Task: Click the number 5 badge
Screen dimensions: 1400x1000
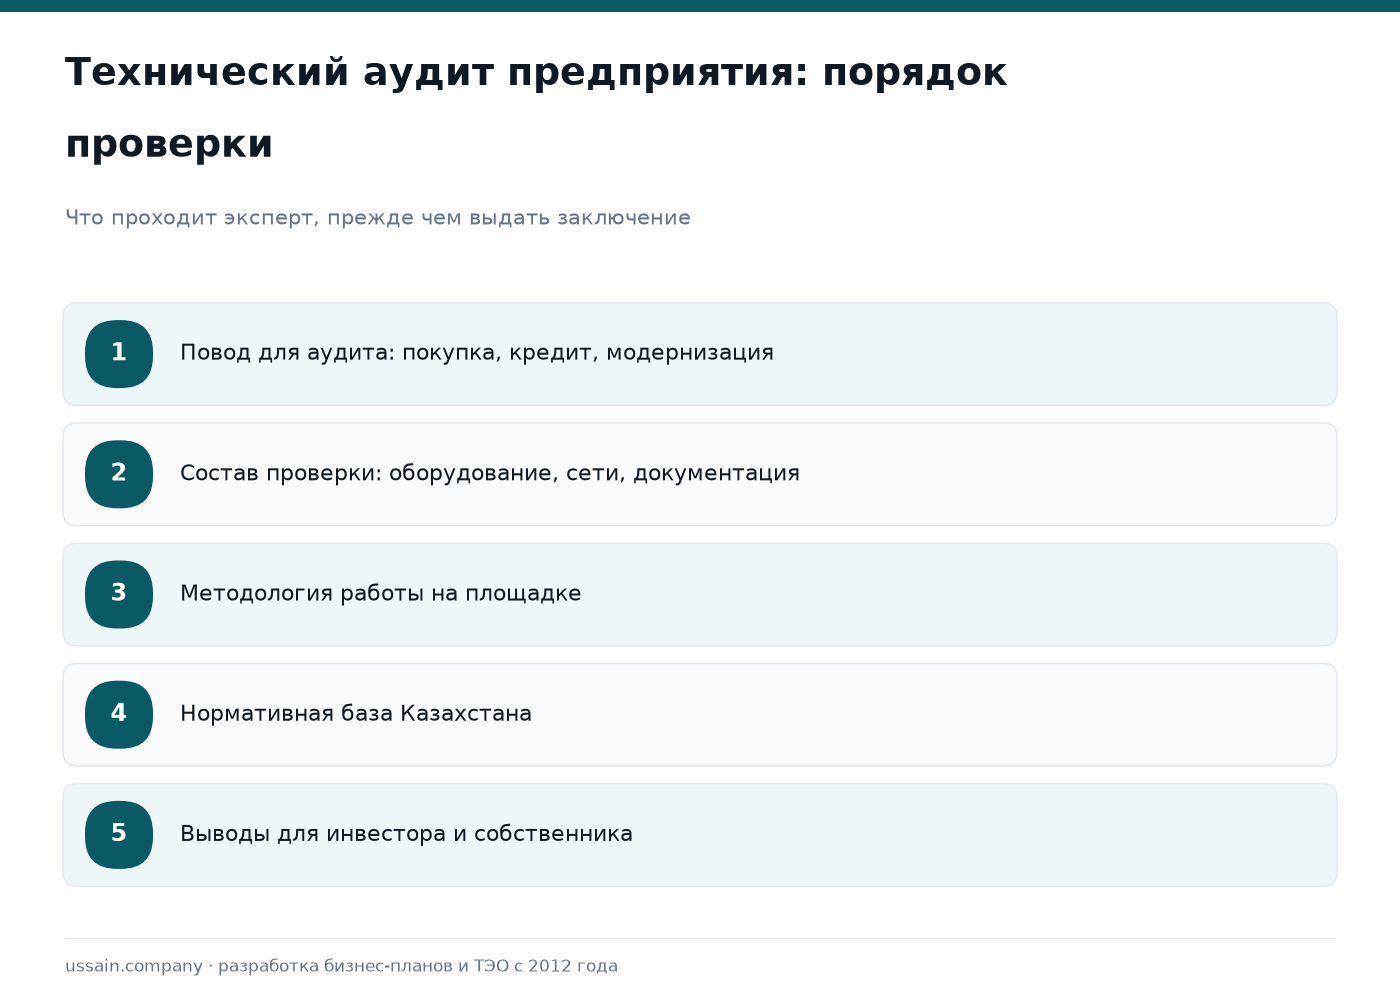Action: point(119,834)
